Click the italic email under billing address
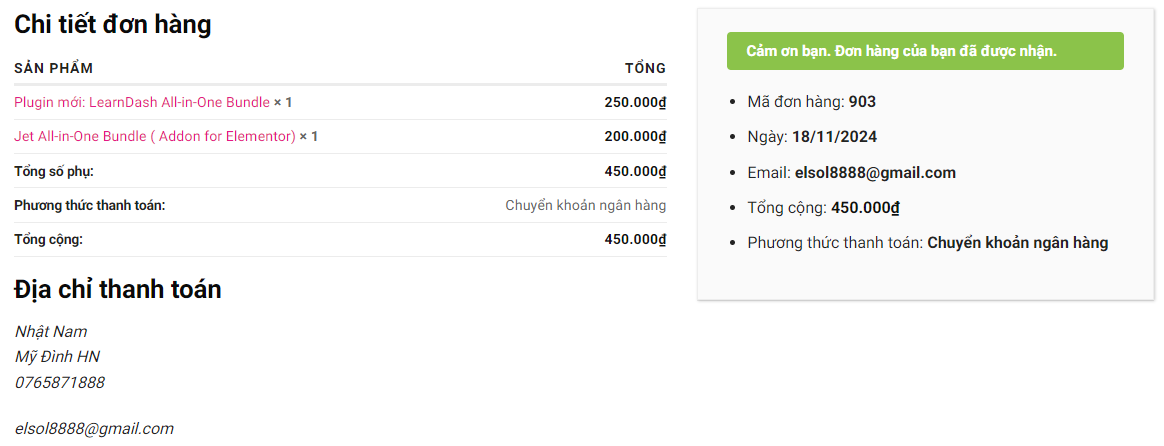The width and height of the screenshot is (1164, 446). tap(94, 428)
